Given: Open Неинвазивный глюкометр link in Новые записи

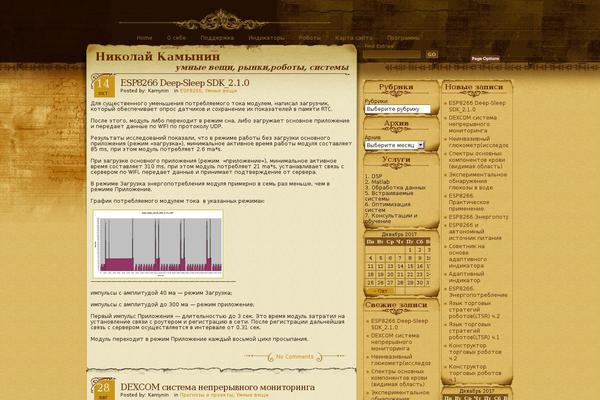Looking at the screenshot, I should [x=478, y=142].
